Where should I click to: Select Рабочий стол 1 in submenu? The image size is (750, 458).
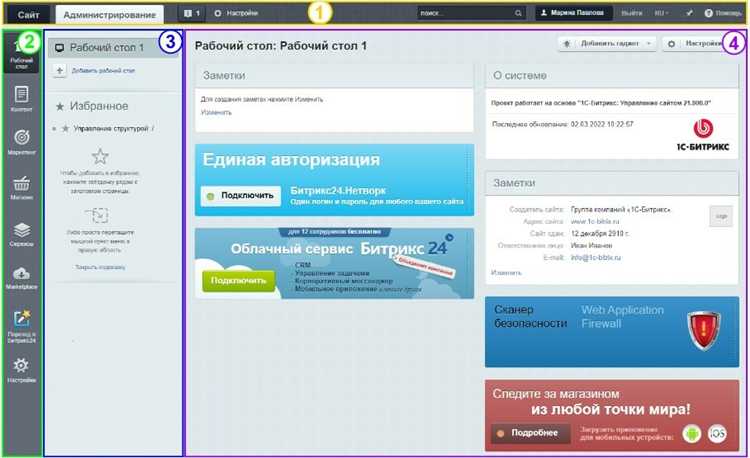tap(113, 48)
